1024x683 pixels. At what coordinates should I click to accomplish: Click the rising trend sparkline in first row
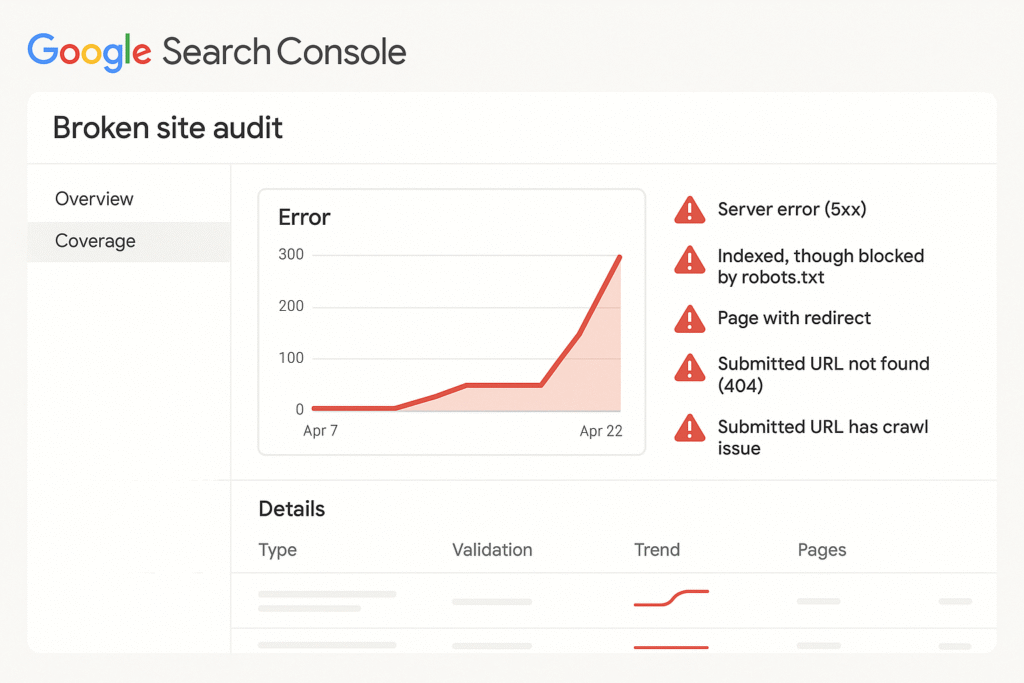tap(671, 598)
